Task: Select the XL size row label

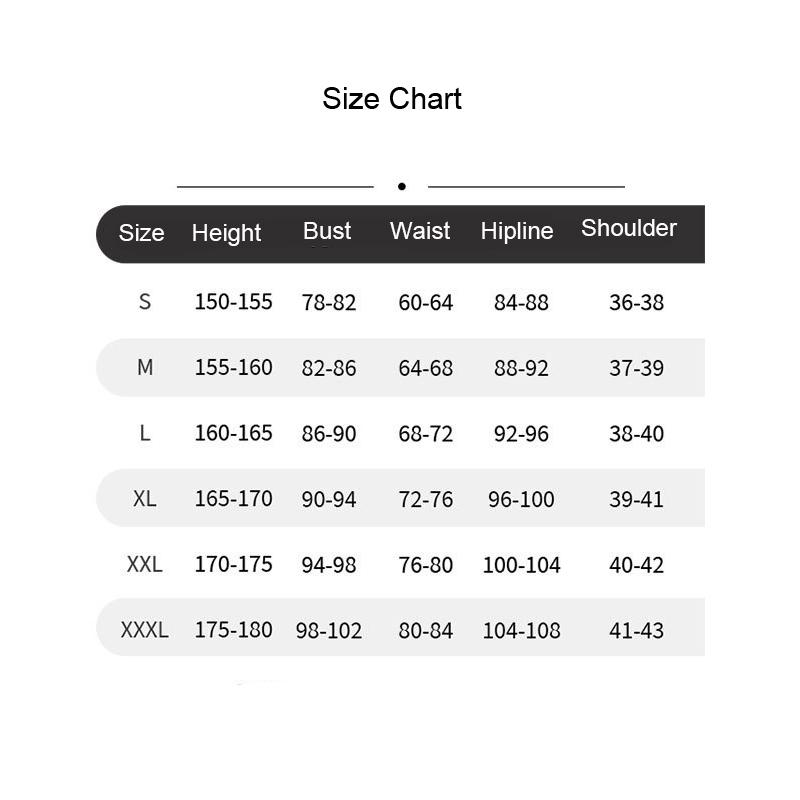Action: [145, 498]
